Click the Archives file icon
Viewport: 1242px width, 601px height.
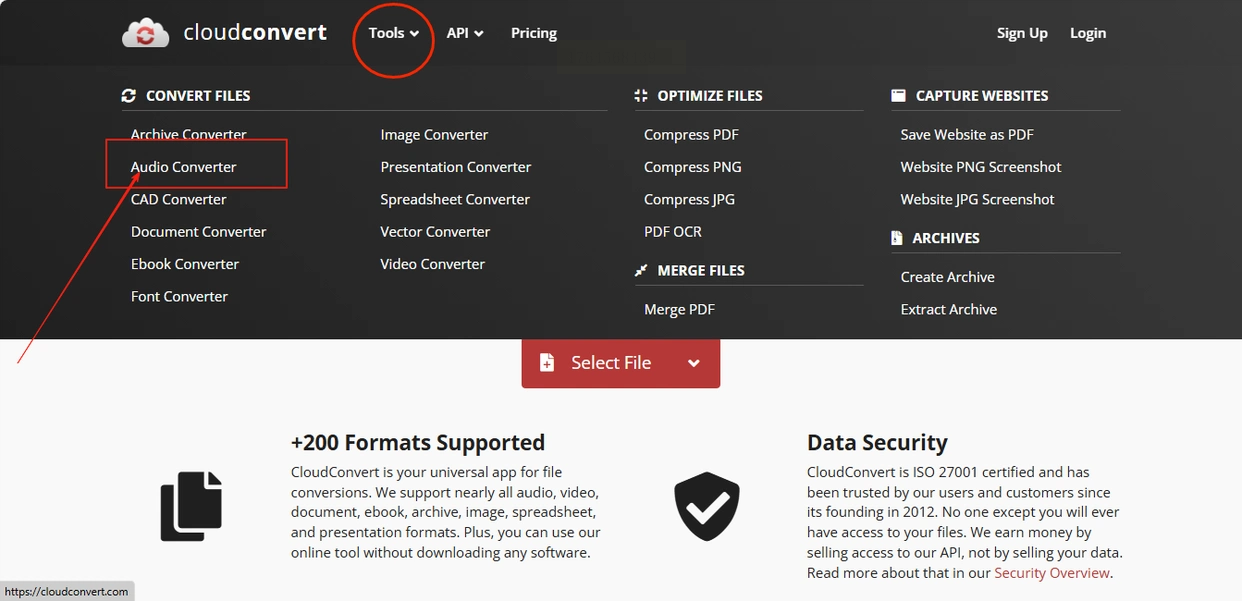coord(897,238)
